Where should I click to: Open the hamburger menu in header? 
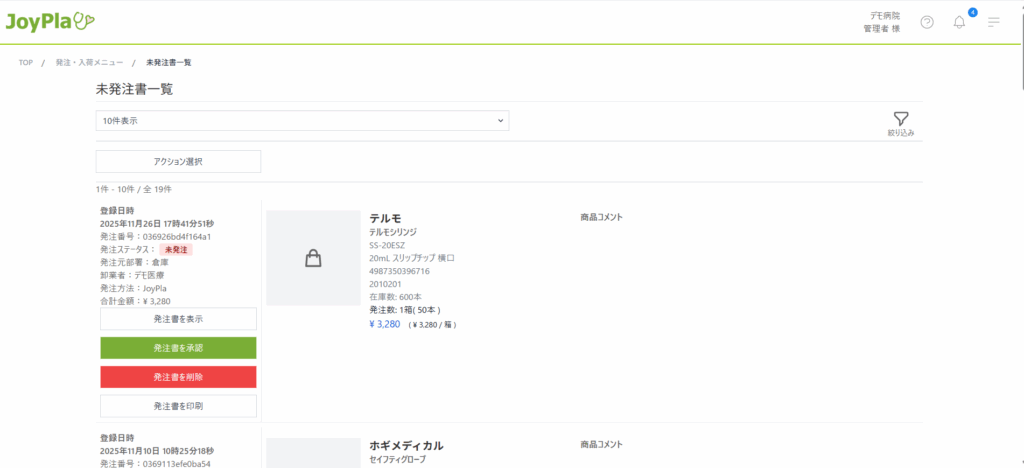point(993,22)
